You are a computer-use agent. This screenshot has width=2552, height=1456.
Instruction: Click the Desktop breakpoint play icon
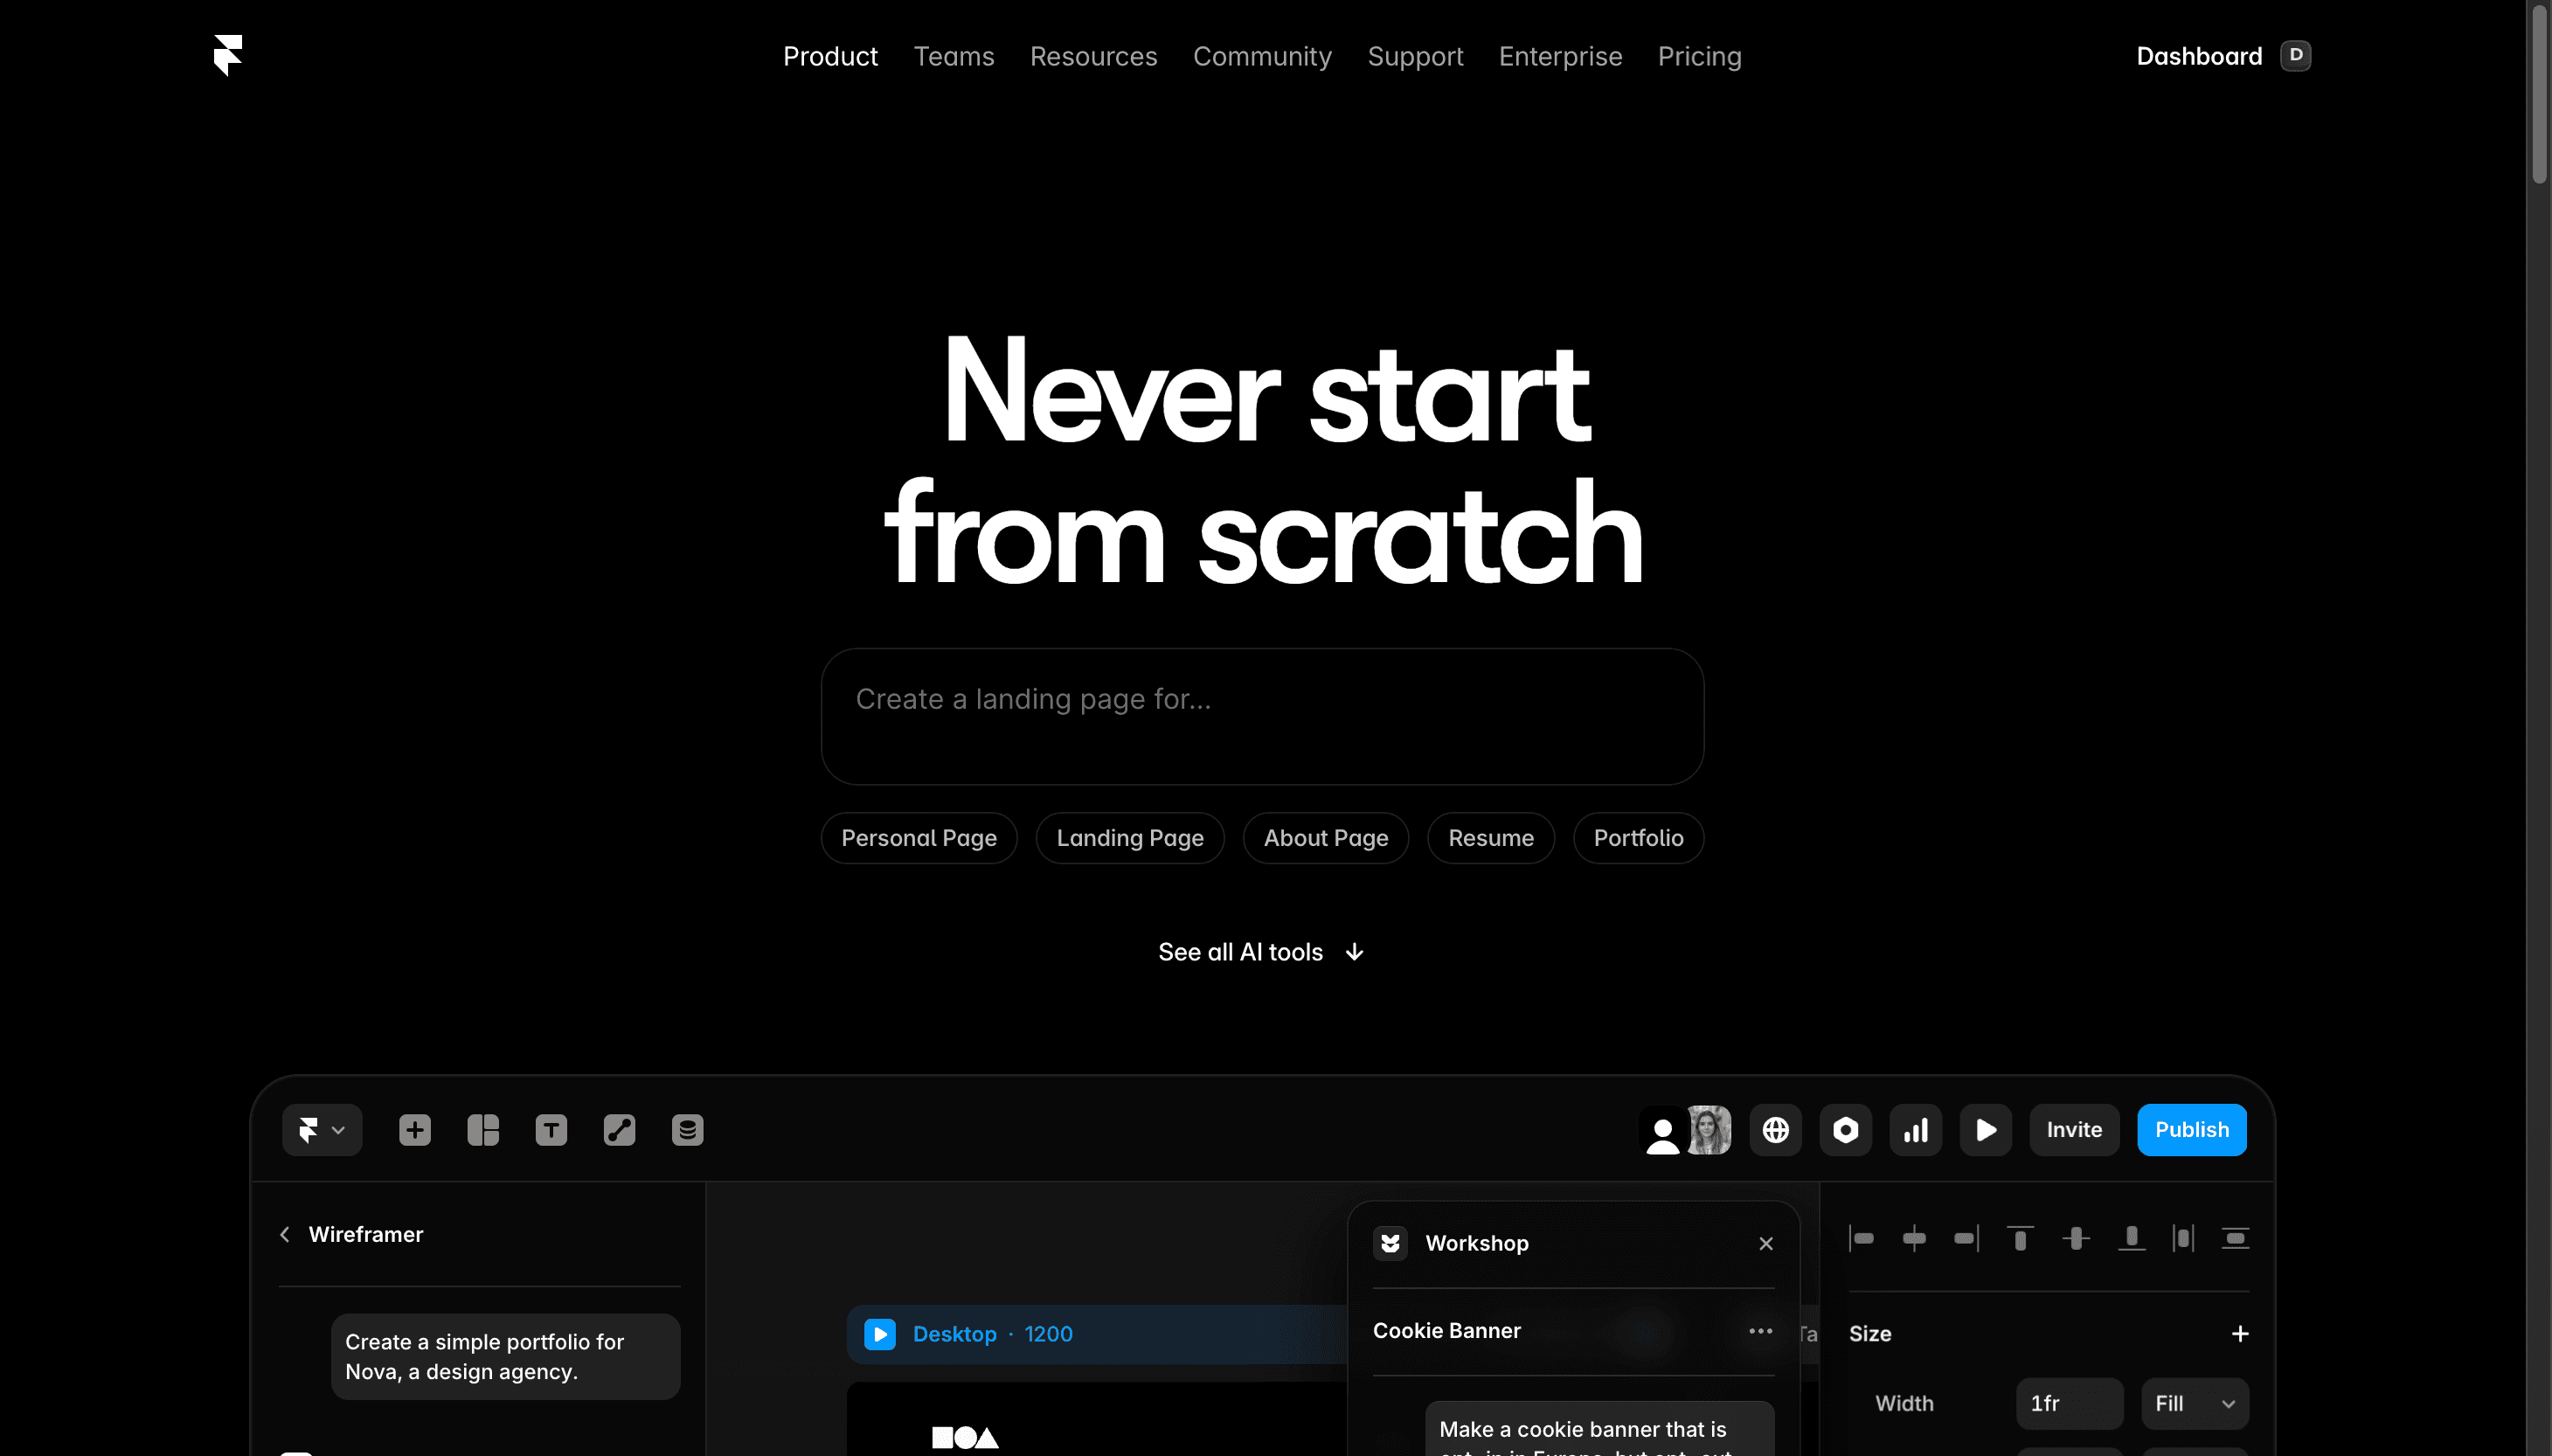(x=880, y=1334)
